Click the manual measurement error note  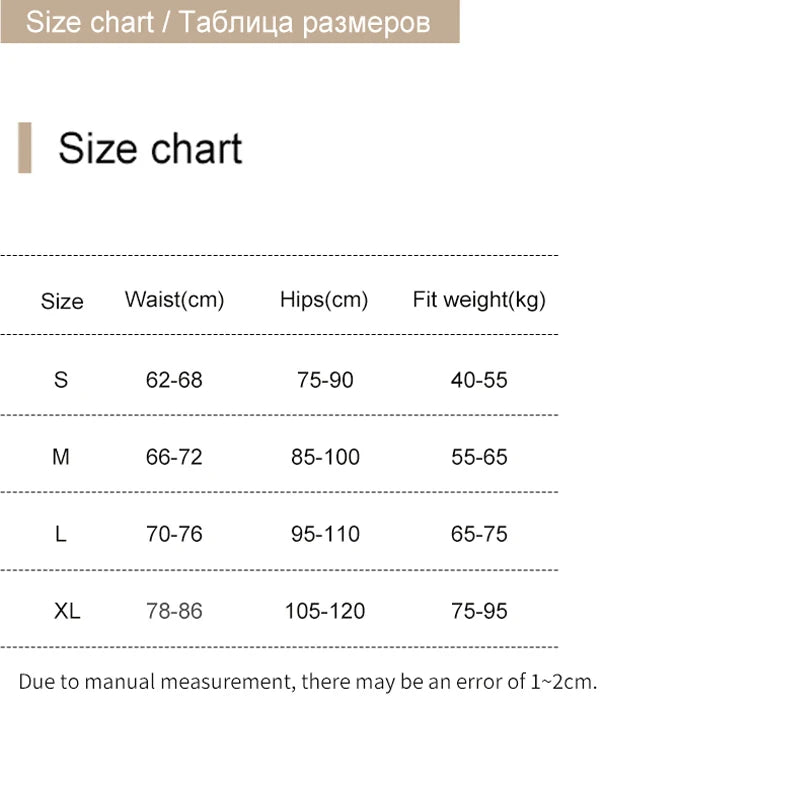(307, 683)
